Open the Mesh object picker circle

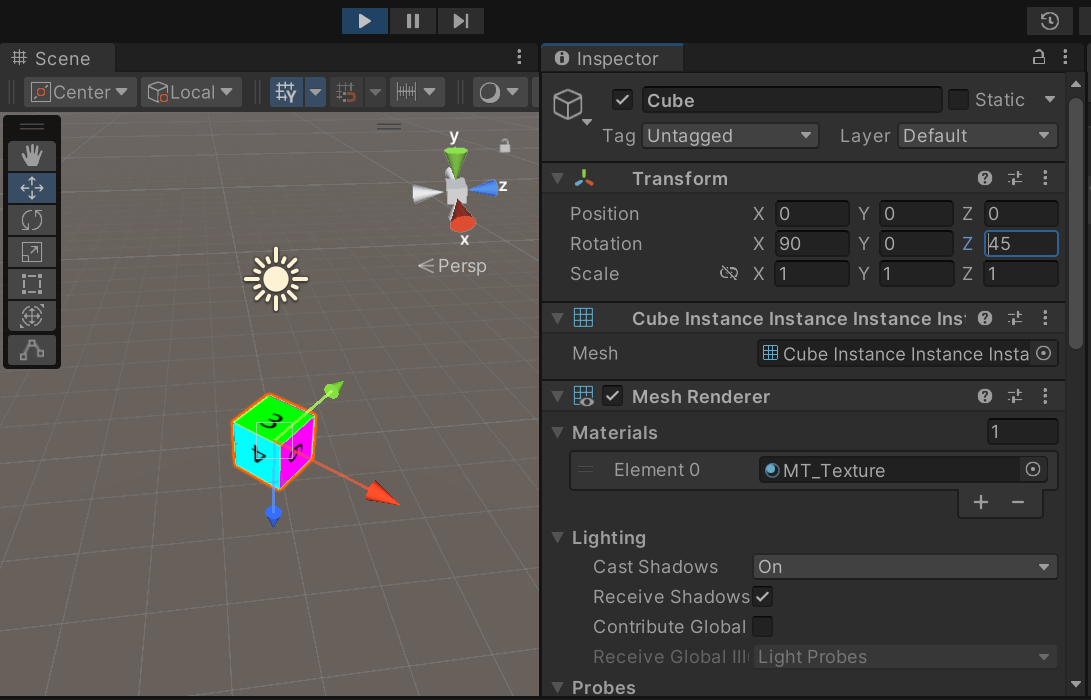coord(1043,353)
